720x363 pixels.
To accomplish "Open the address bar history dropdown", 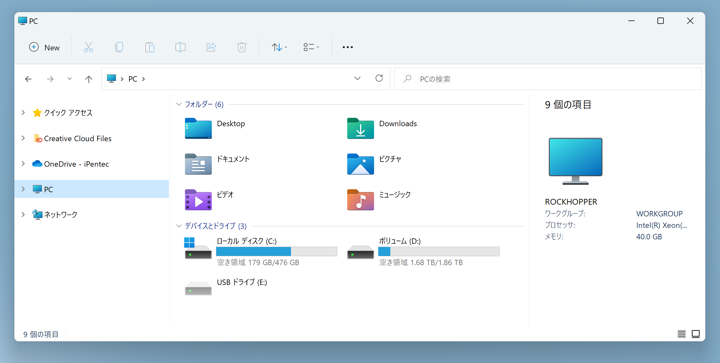I will coord(357,78).
